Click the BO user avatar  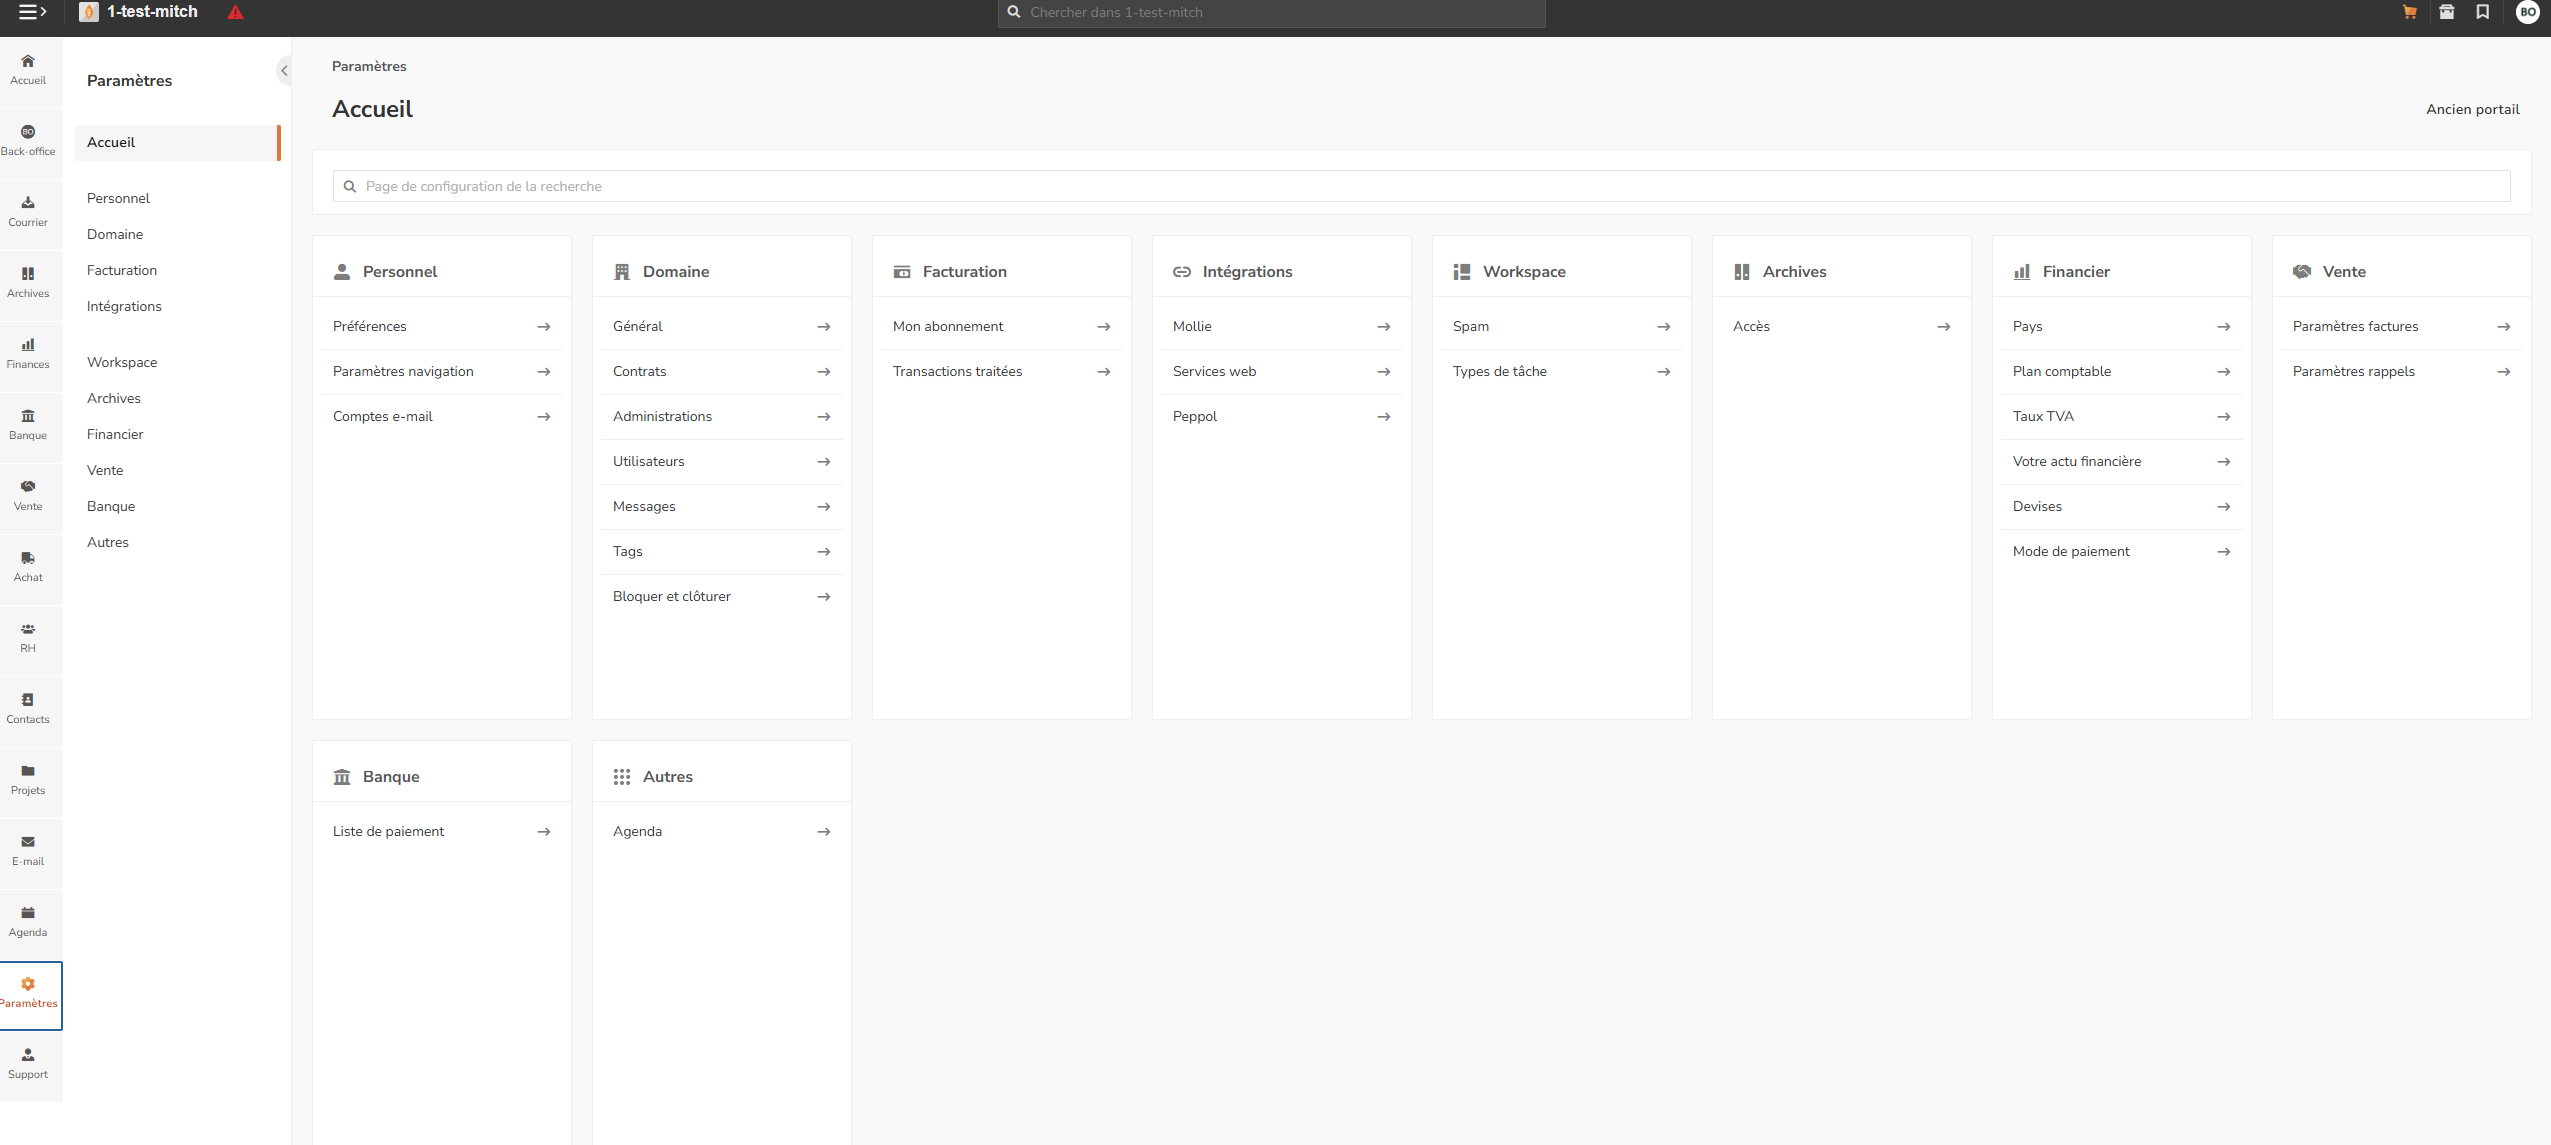(2528, 12)
